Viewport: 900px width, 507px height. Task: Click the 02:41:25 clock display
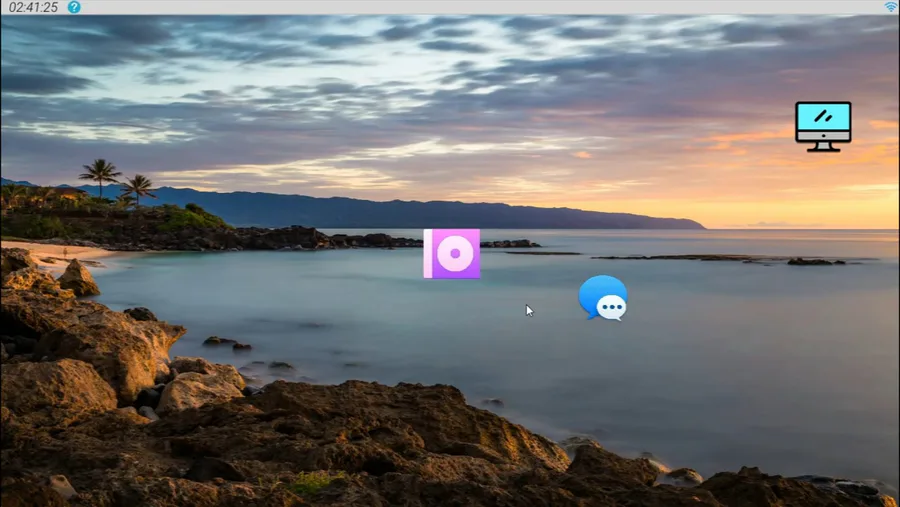pyautogui.click(x=33, y=7)
